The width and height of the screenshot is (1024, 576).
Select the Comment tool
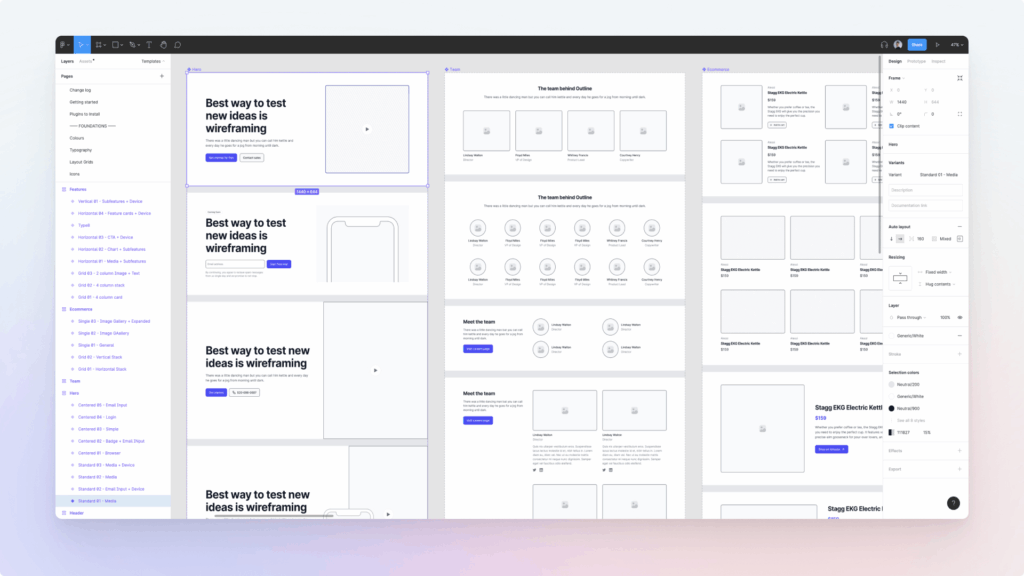point(178,45)
